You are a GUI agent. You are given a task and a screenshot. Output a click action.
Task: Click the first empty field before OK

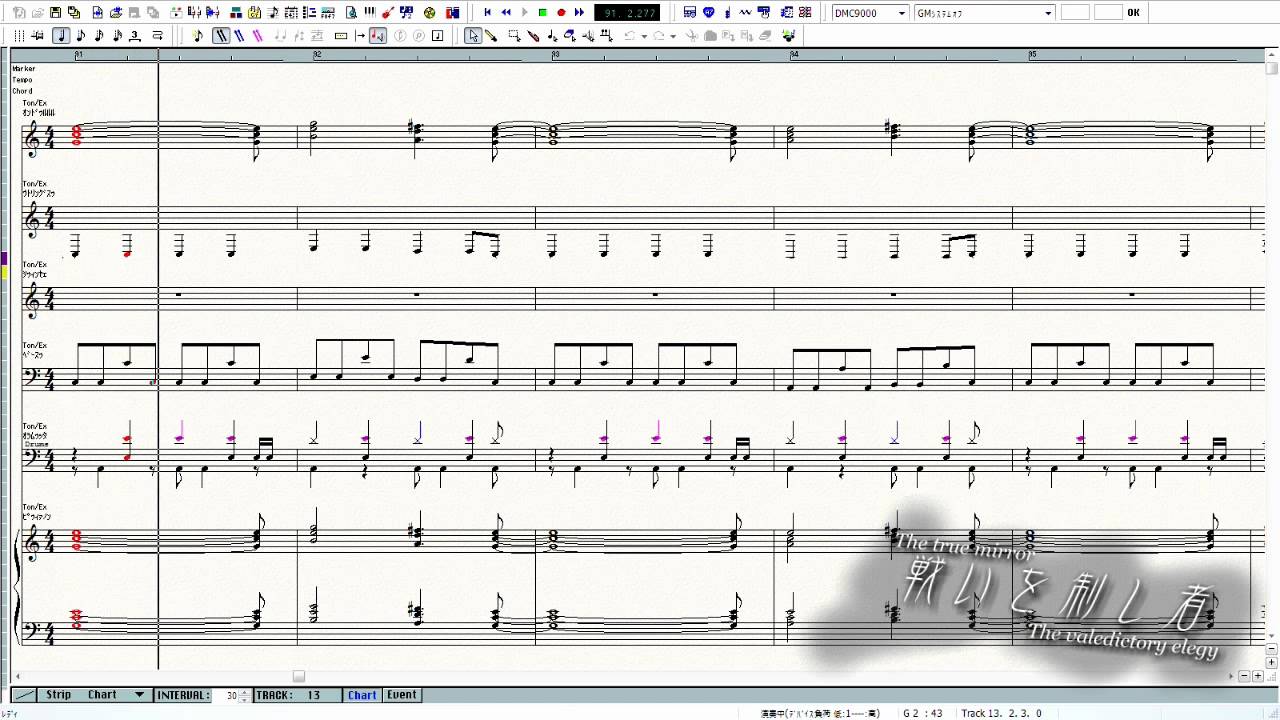(x=1075, y=13)
